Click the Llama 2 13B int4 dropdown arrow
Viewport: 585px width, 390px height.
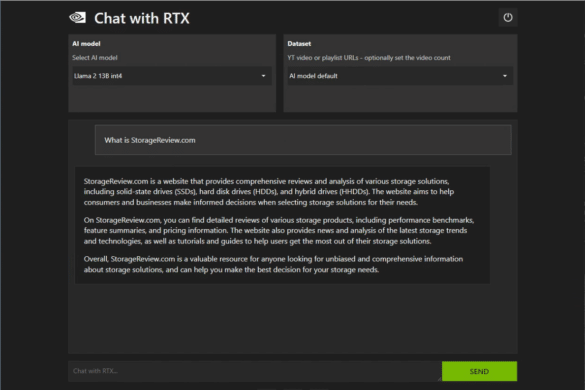coord(263,76)
